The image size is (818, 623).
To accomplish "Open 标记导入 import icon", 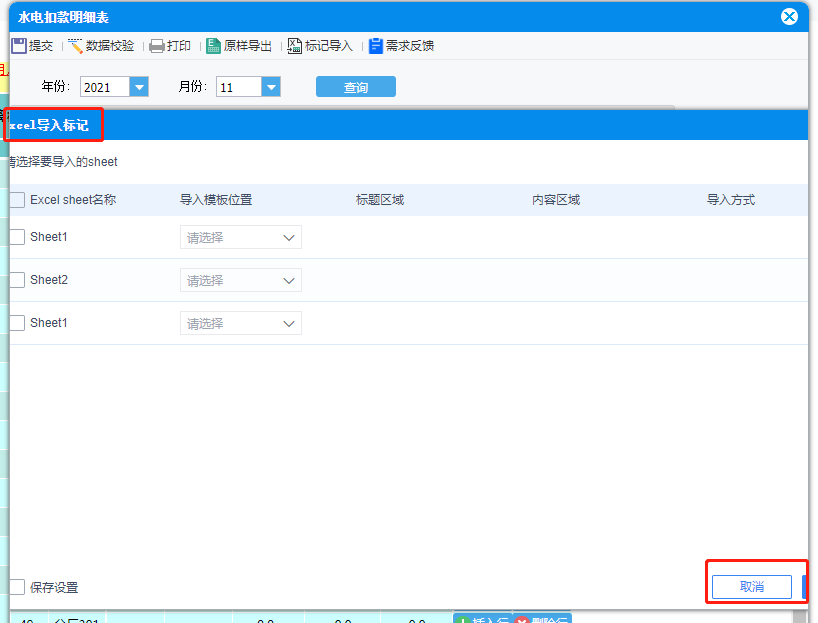I will (x=295, y=46).
